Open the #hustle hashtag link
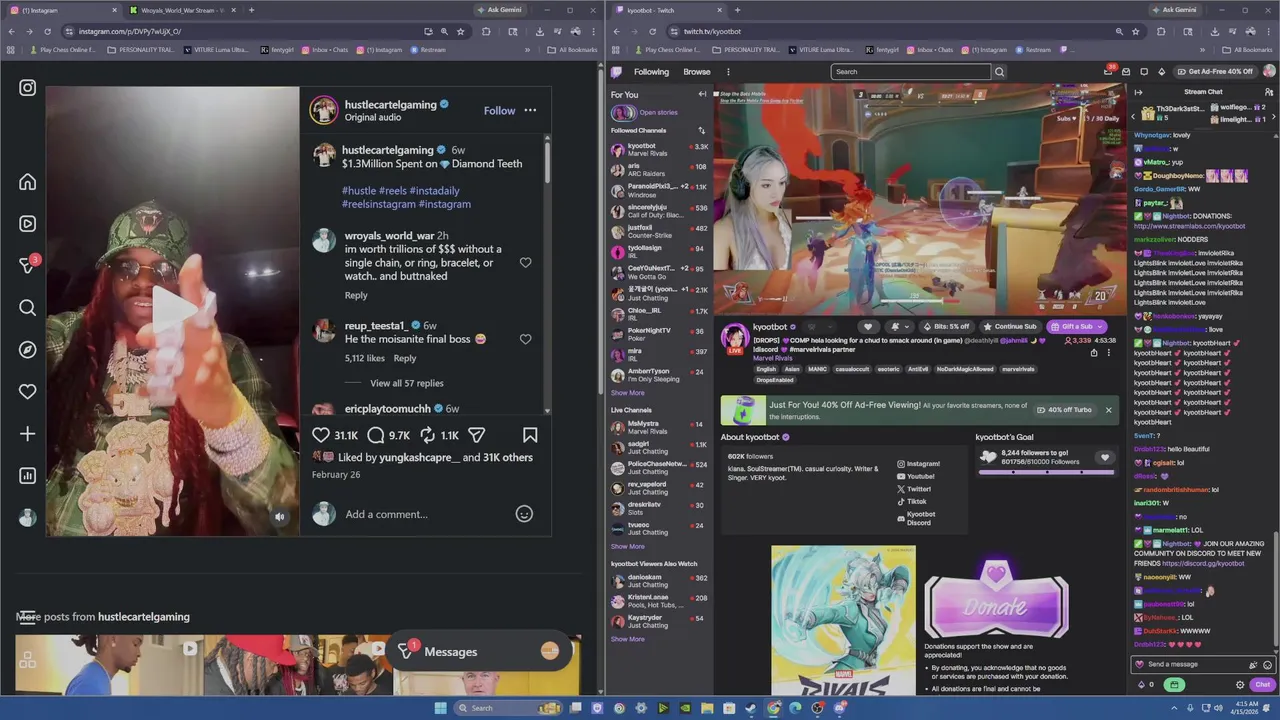This screenshot has width=1280, height=720. [x=359, y=191]
